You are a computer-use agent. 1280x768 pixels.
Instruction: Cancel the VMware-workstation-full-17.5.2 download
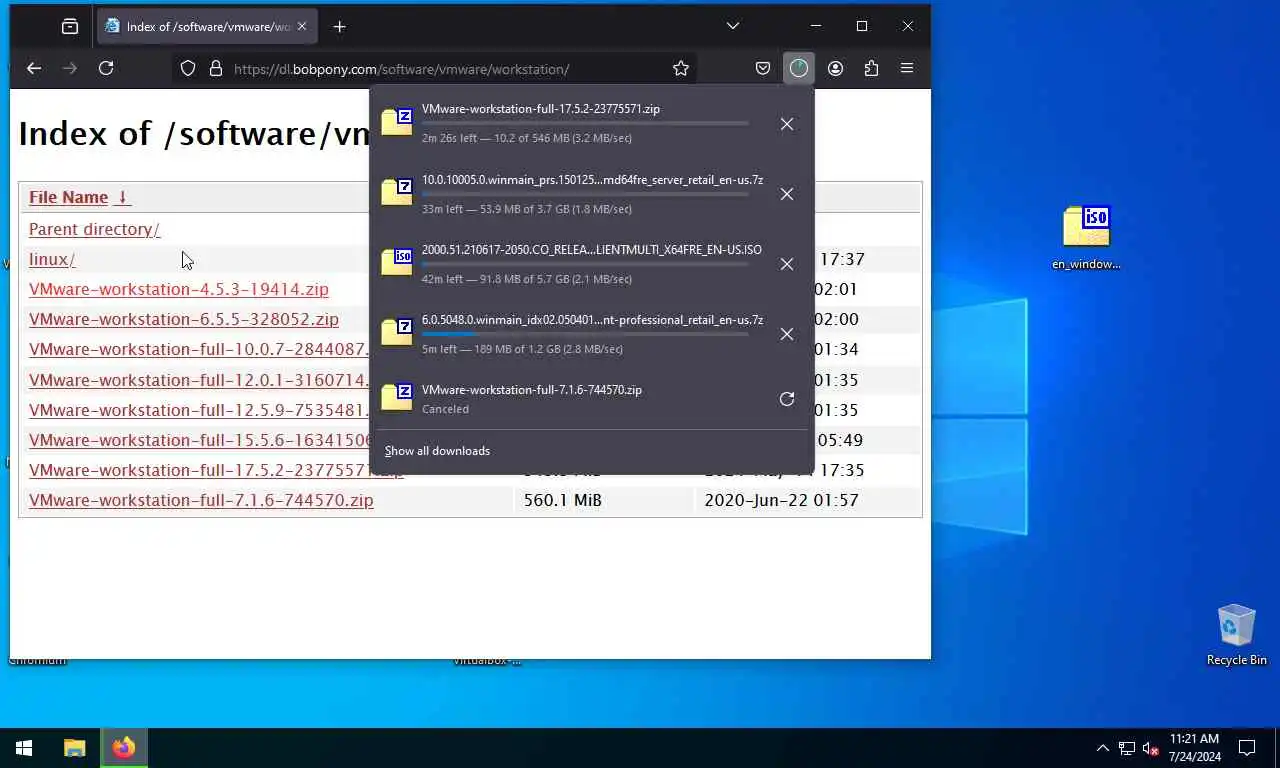click(x=787, y=124)
